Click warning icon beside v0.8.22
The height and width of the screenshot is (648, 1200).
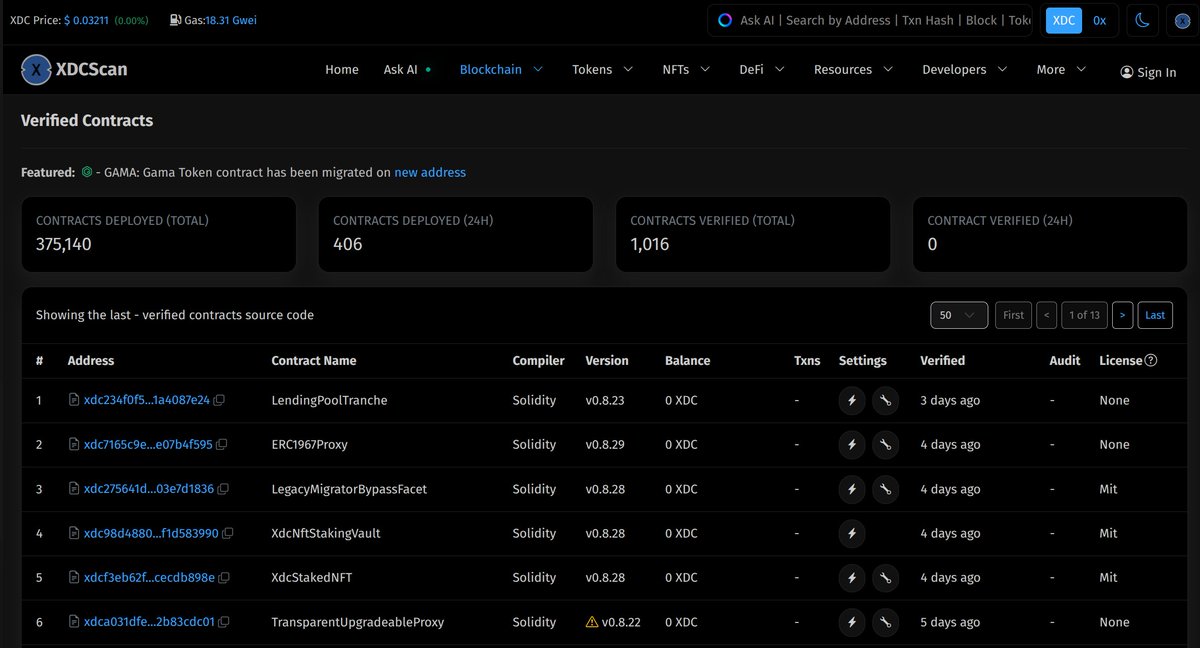click(x=592, y=622)
